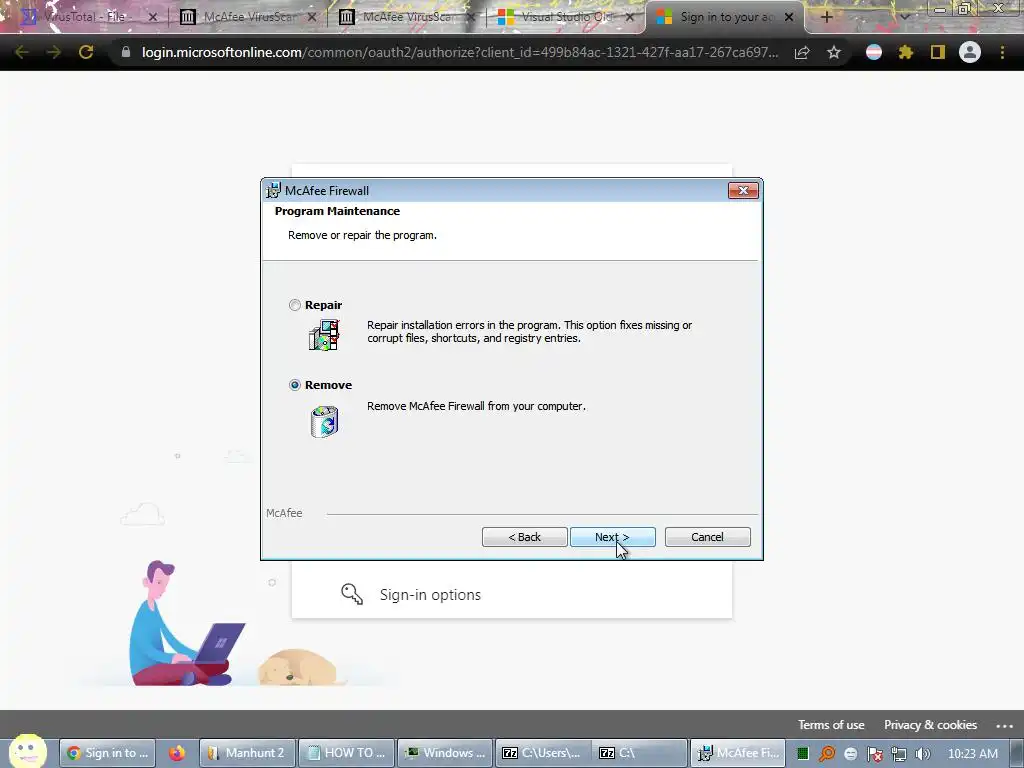
Task: Click the network tray icon
Action: [899, 754]
